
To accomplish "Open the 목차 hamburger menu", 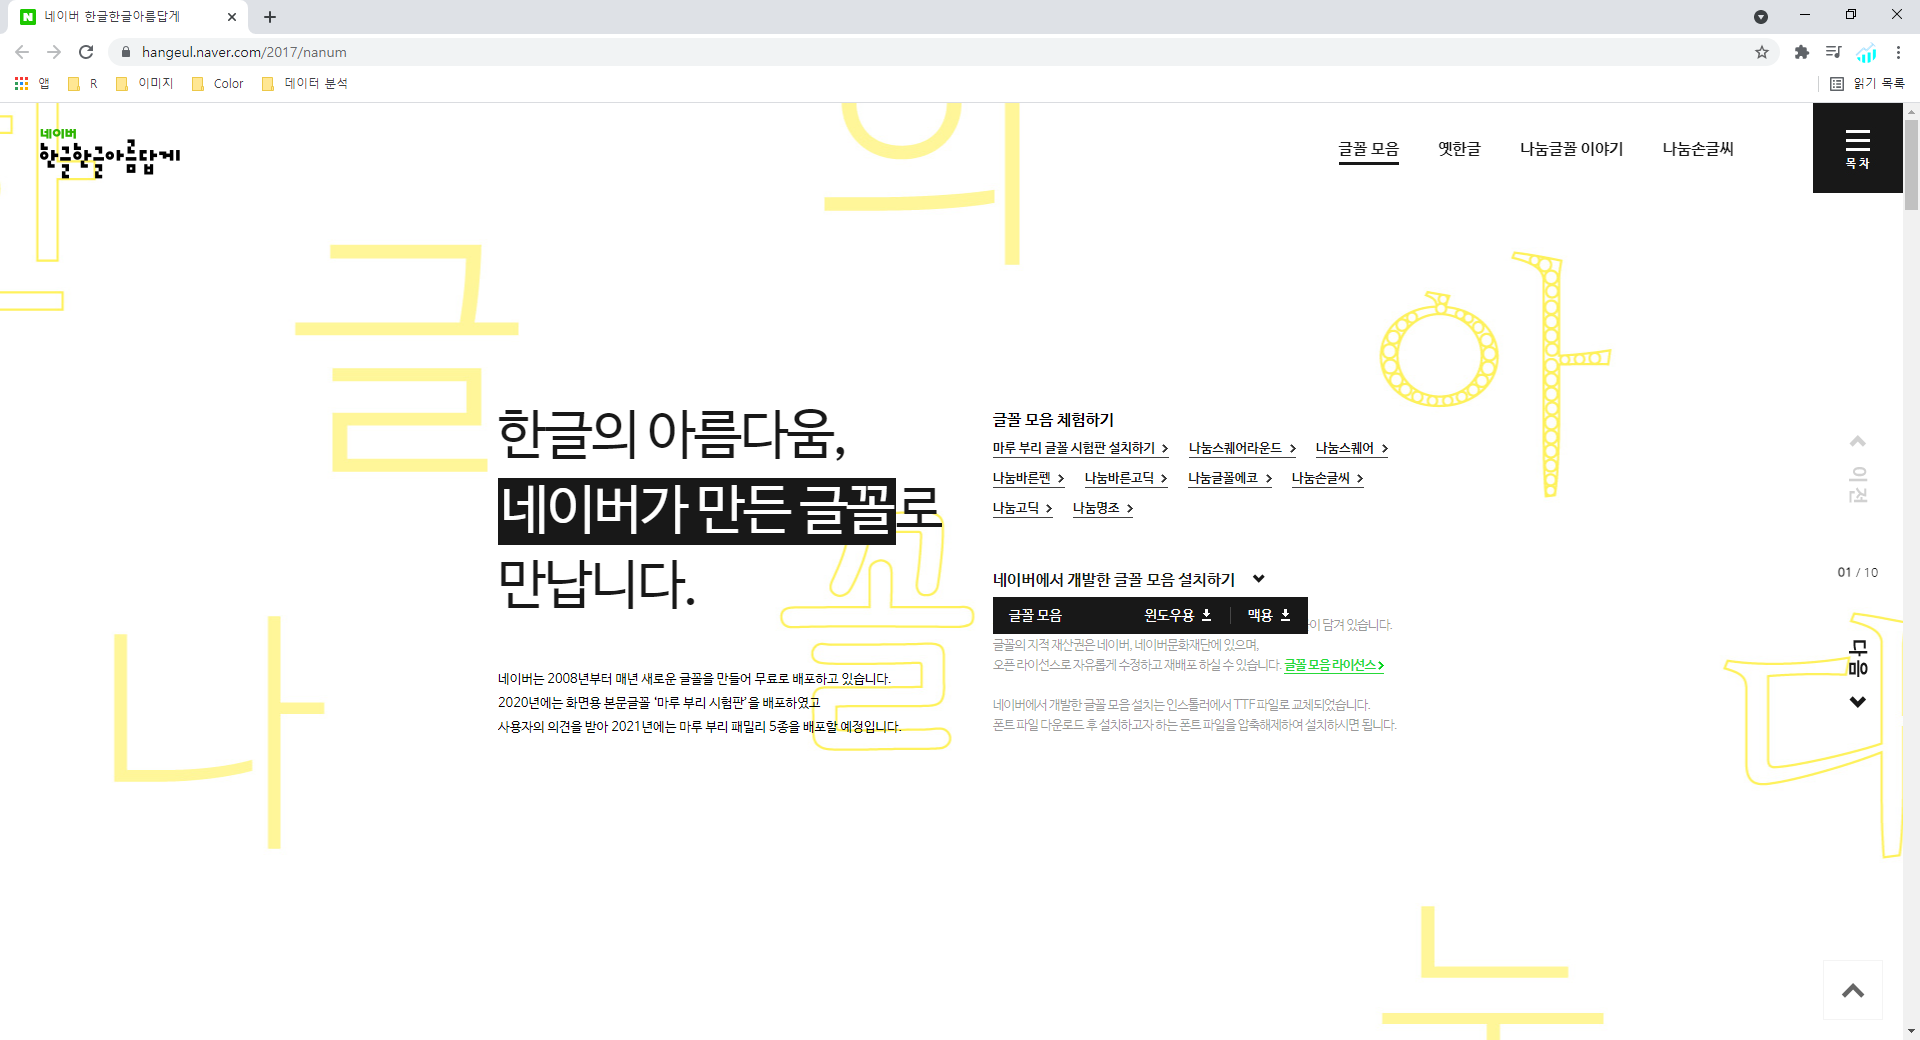I will click(x=1857, y=148).
